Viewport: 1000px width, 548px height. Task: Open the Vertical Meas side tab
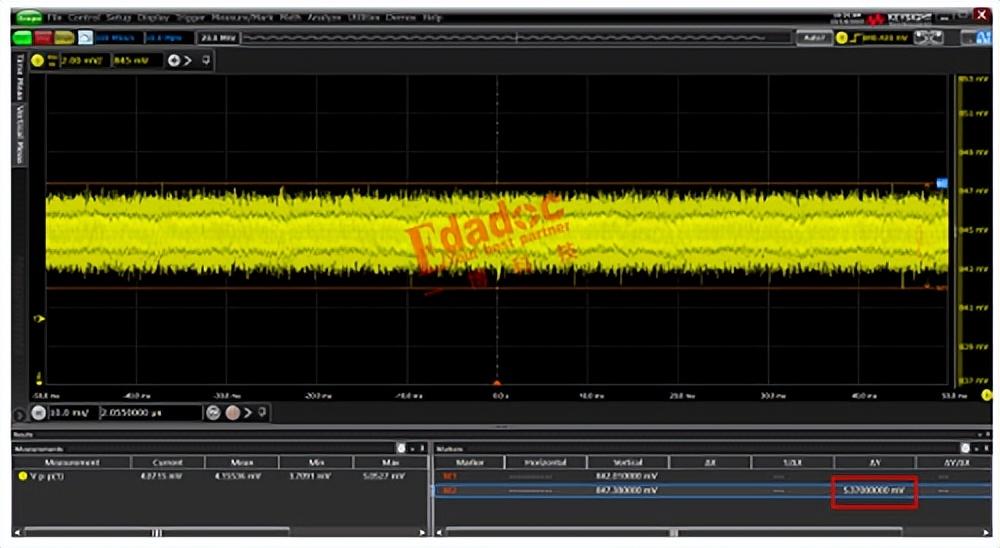click(19, 135)
